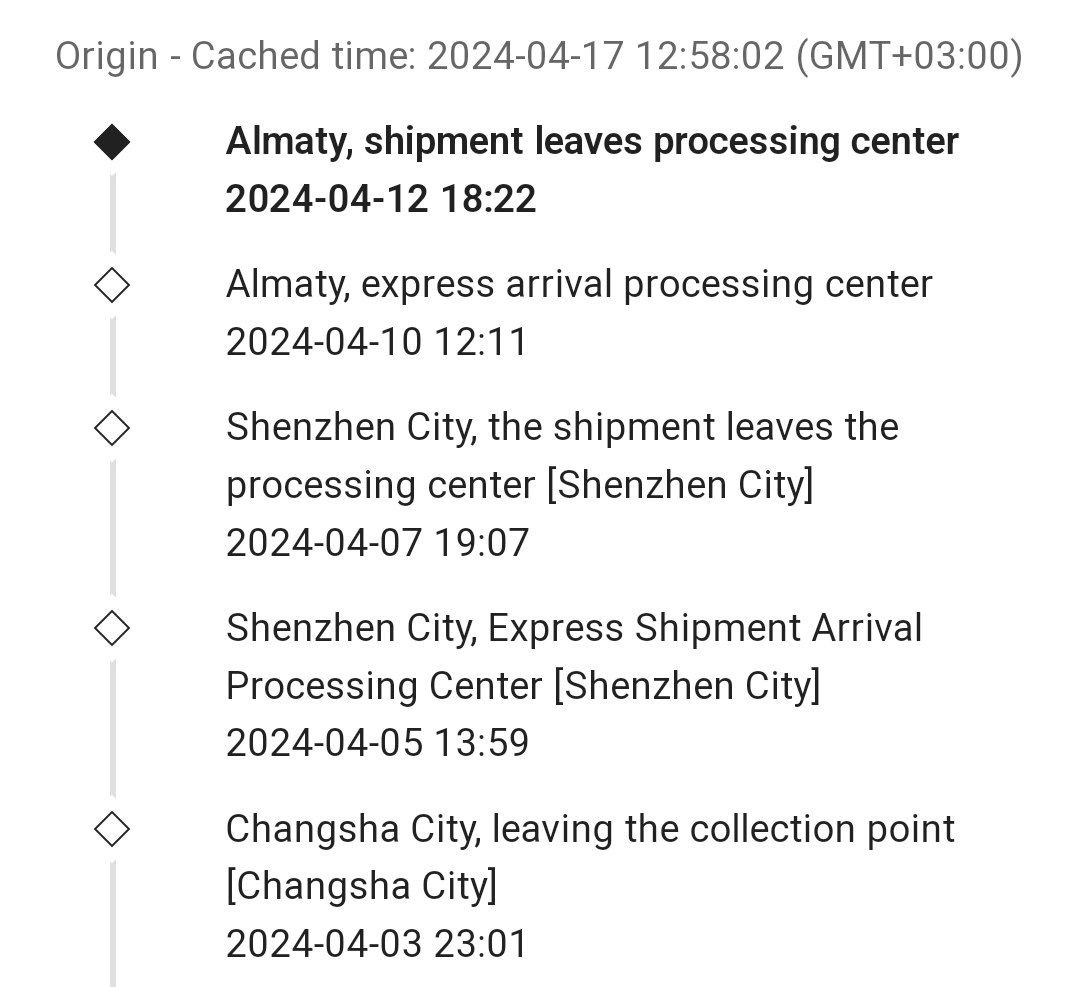
Task: Click the "Origin" label in the header
Action: [x=106, y=57]
